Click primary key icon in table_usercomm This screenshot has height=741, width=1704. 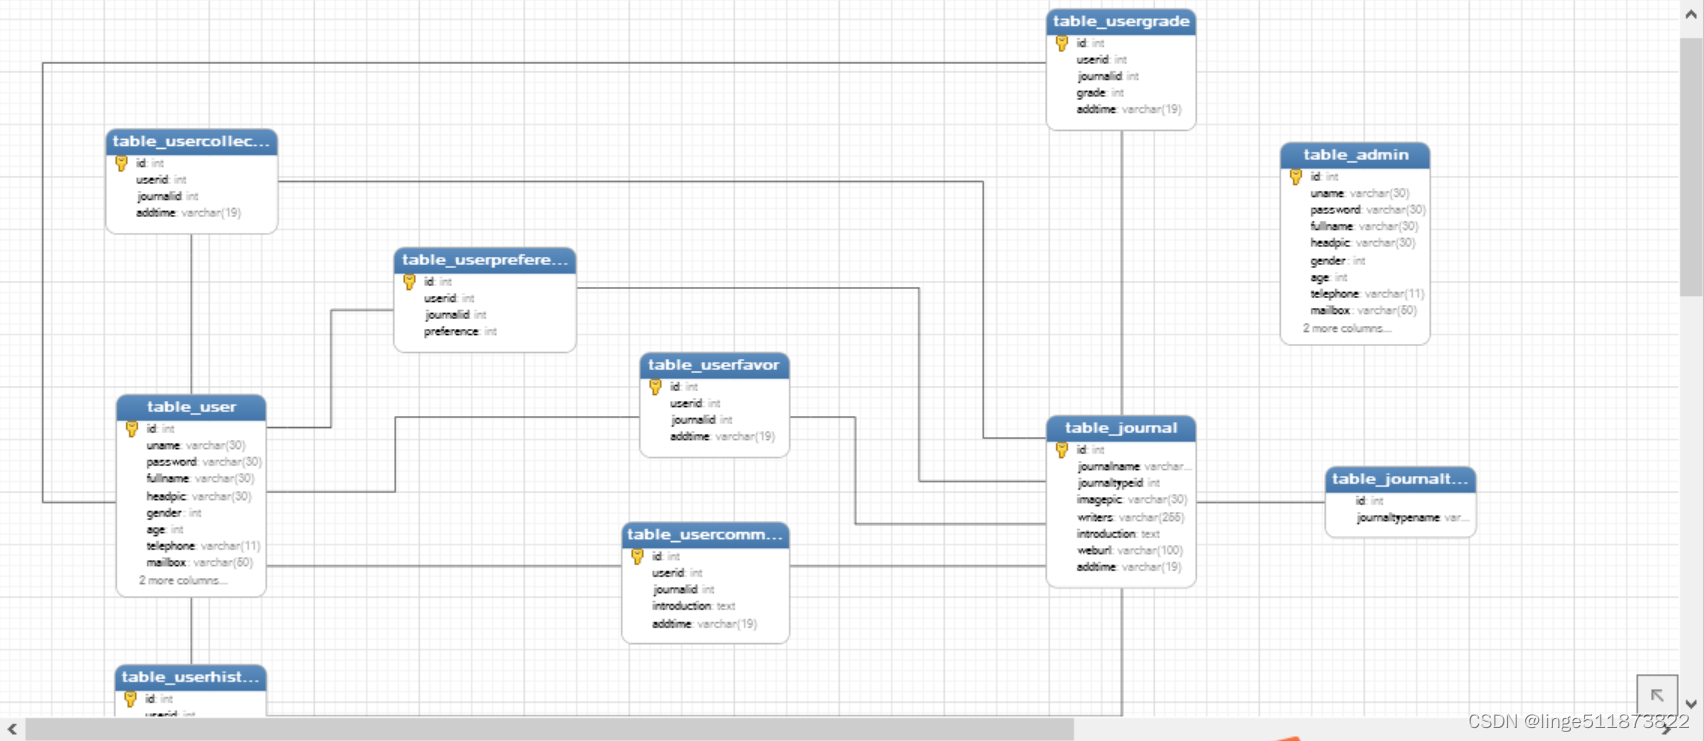click(638, 558)
